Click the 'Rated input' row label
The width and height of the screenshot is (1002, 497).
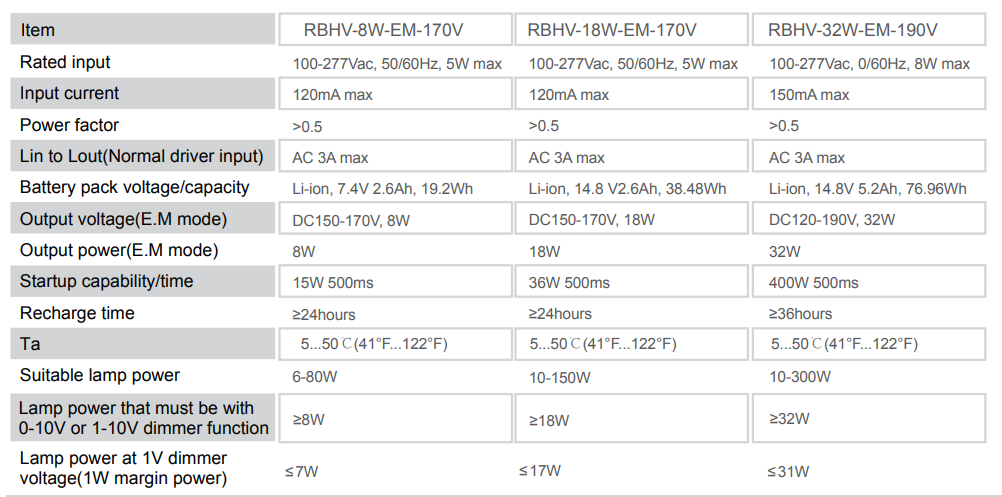point(65,62)
